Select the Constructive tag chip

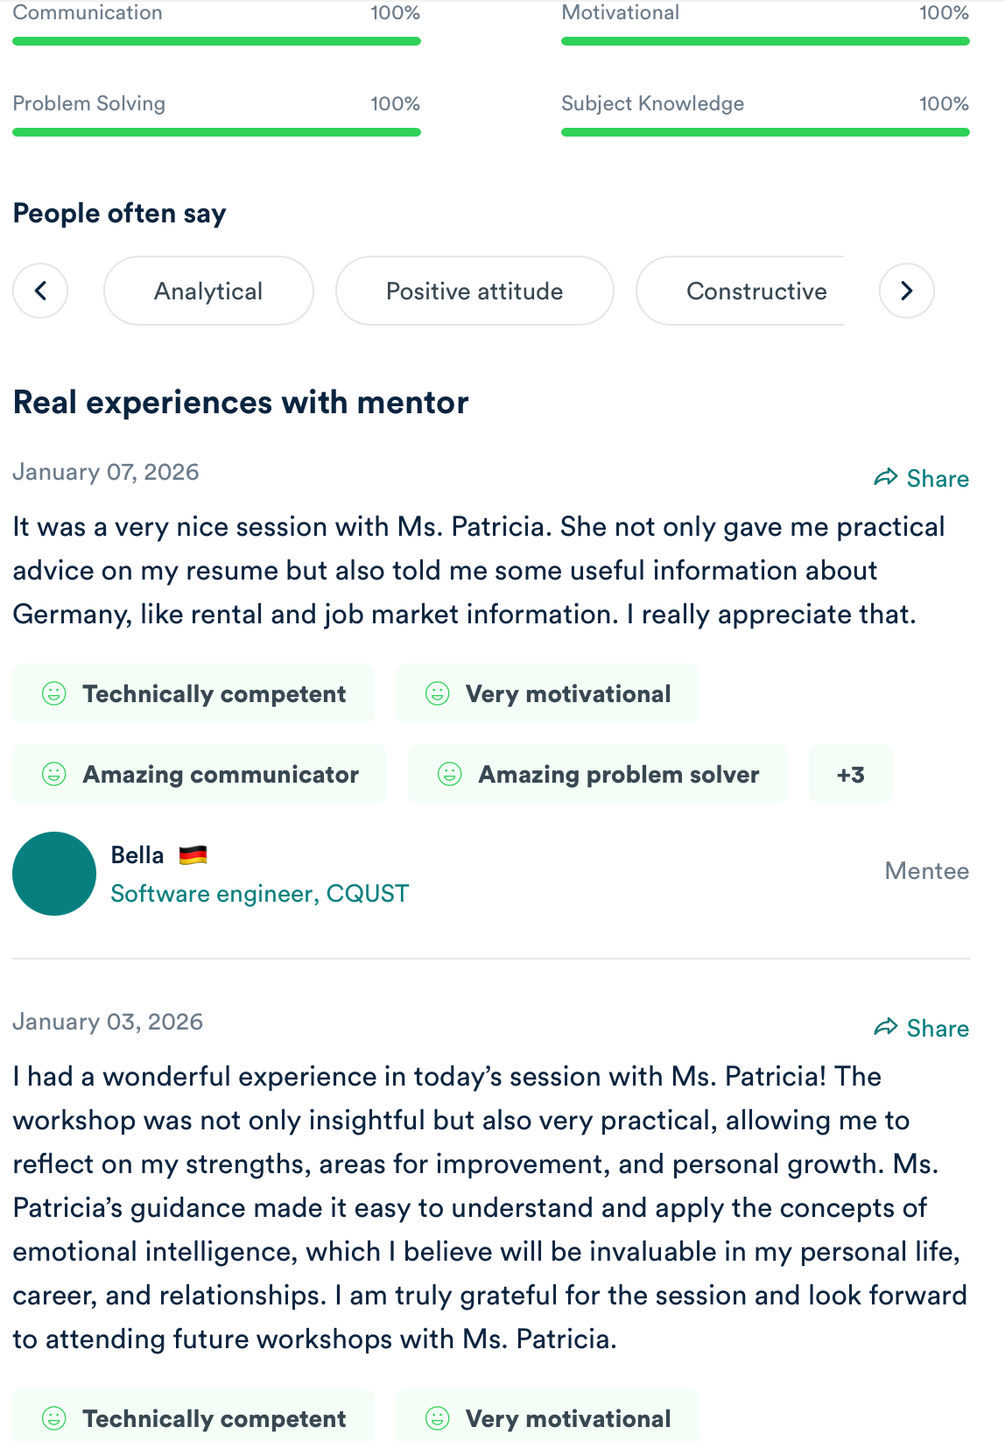[756, 291]
